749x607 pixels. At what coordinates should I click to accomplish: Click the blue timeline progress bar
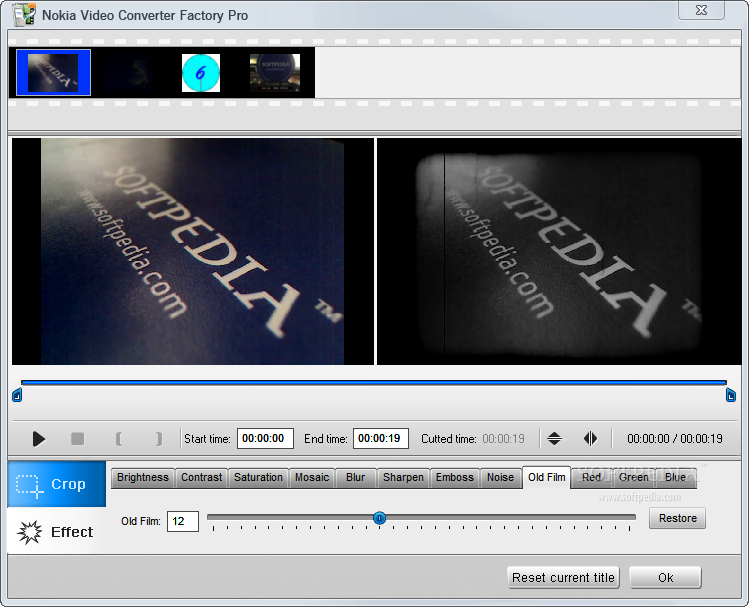(374, 383)
